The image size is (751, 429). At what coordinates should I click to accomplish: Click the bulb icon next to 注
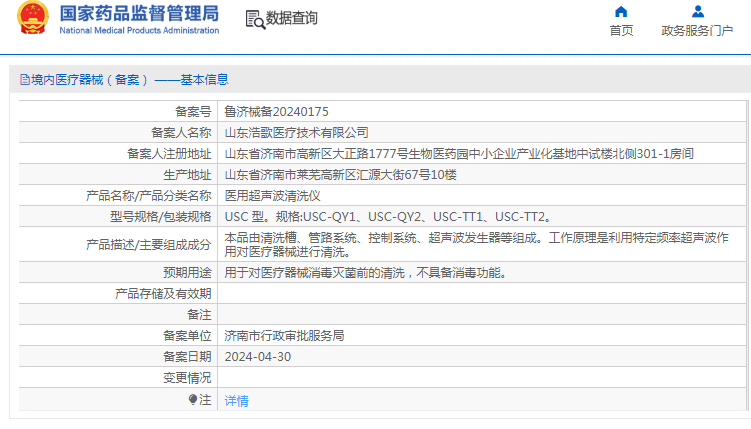193,399
